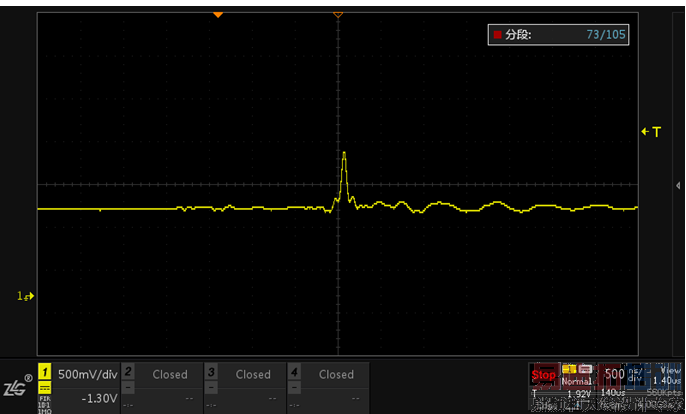Image resolution: width=686 pixels, height=414 pixels.
Task: Click the yellow acquisition mode icon
Action: point(569,370)
